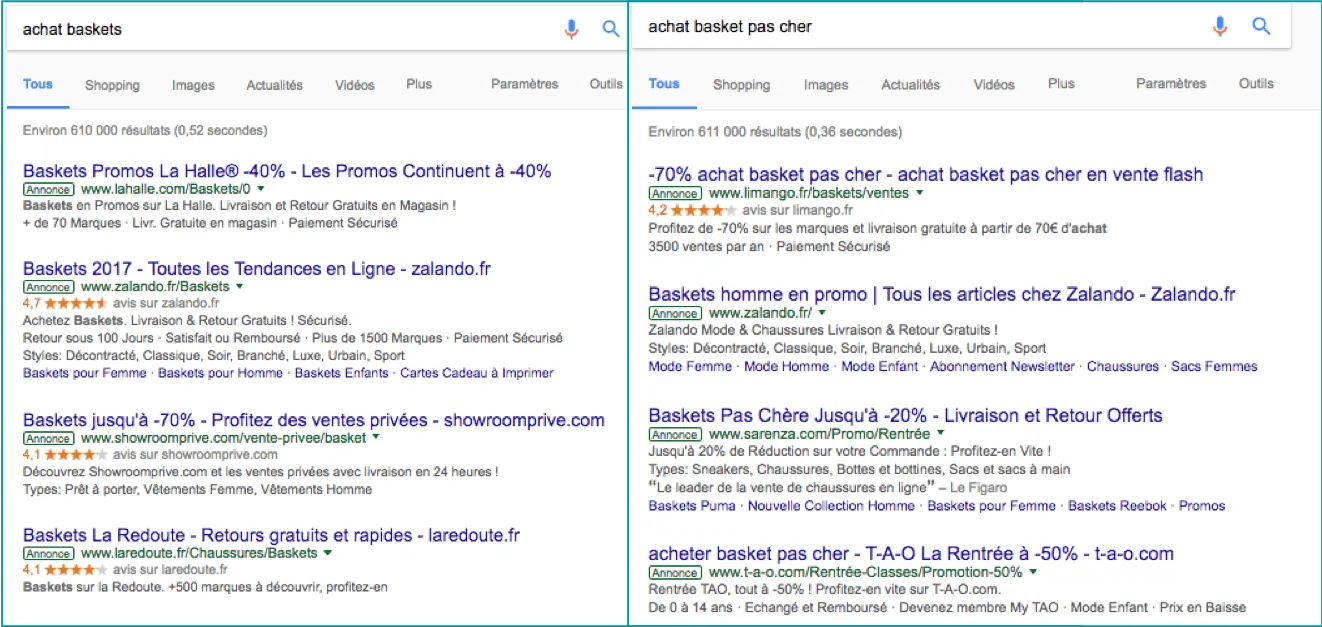Click Annonce badge beside www.lahalle.com

click(x=48, y=189)
